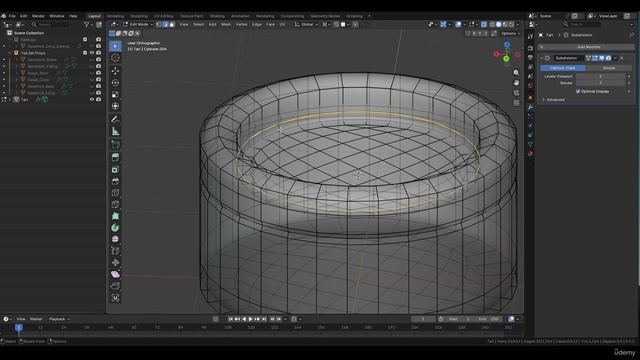Image resolution: width=640 pixels, height=360 pixels.
Task: Select the Poly Build tool
Action: pyautogui.click(x=116, y=216)
